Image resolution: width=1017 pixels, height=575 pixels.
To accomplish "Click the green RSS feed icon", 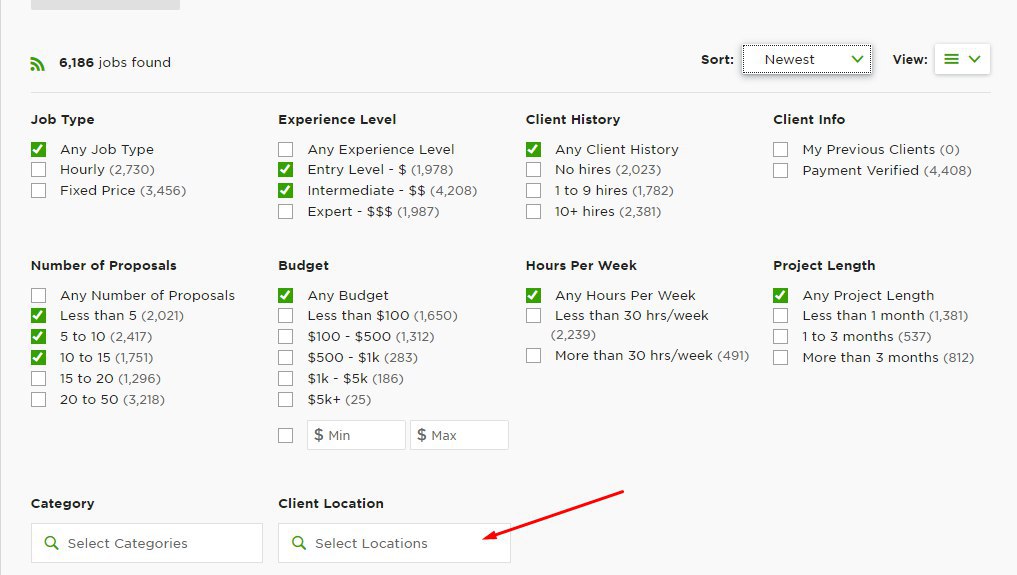I will click(38, 64).
